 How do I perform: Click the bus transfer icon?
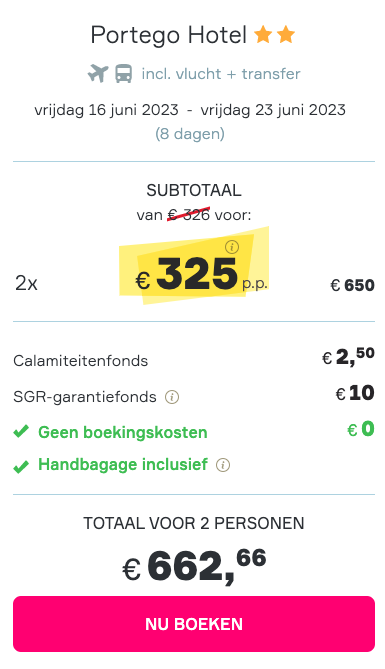pos(123,74)
